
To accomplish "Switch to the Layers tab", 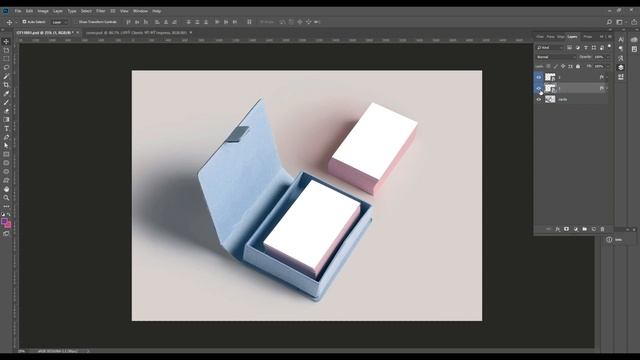I will (x=572, y=37).
